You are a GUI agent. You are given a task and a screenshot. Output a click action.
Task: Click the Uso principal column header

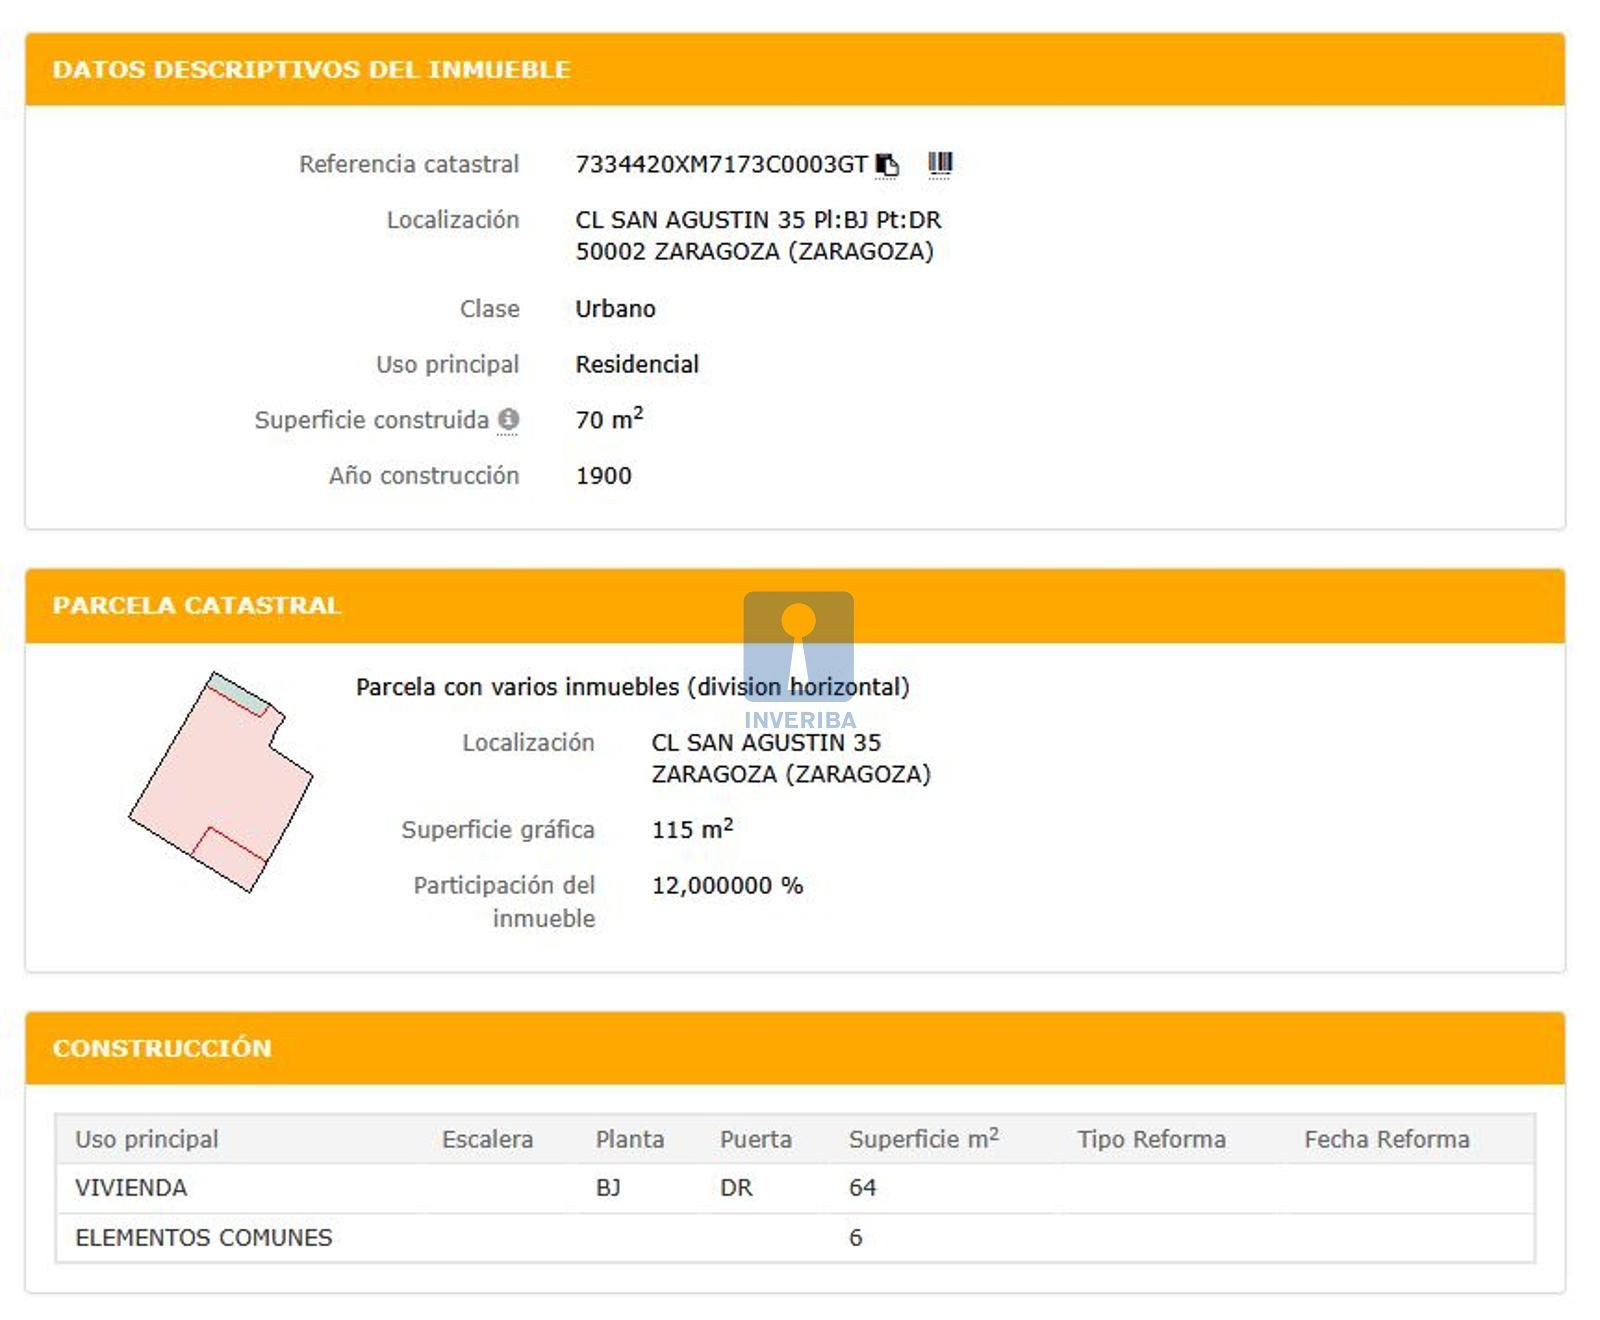[147, 1139]
